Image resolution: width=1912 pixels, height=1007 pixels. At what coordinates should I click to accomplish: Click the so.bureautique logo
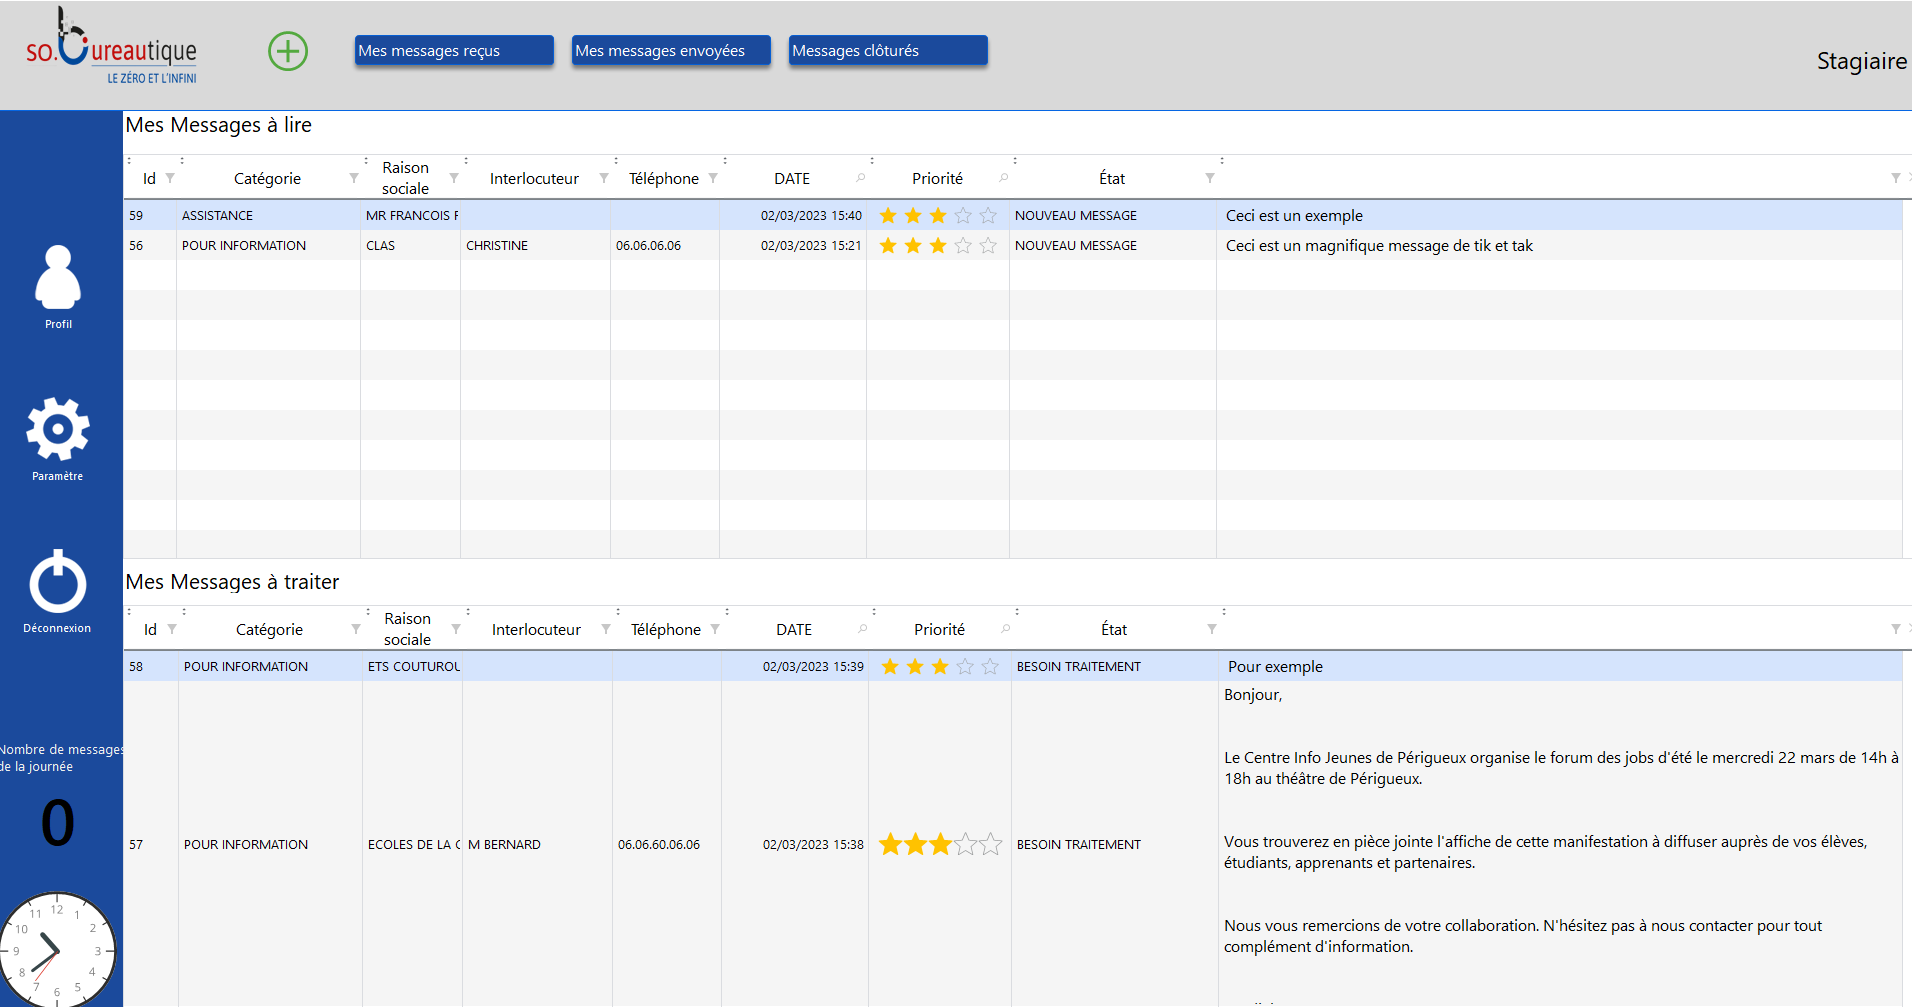click(x=111, y=50)
